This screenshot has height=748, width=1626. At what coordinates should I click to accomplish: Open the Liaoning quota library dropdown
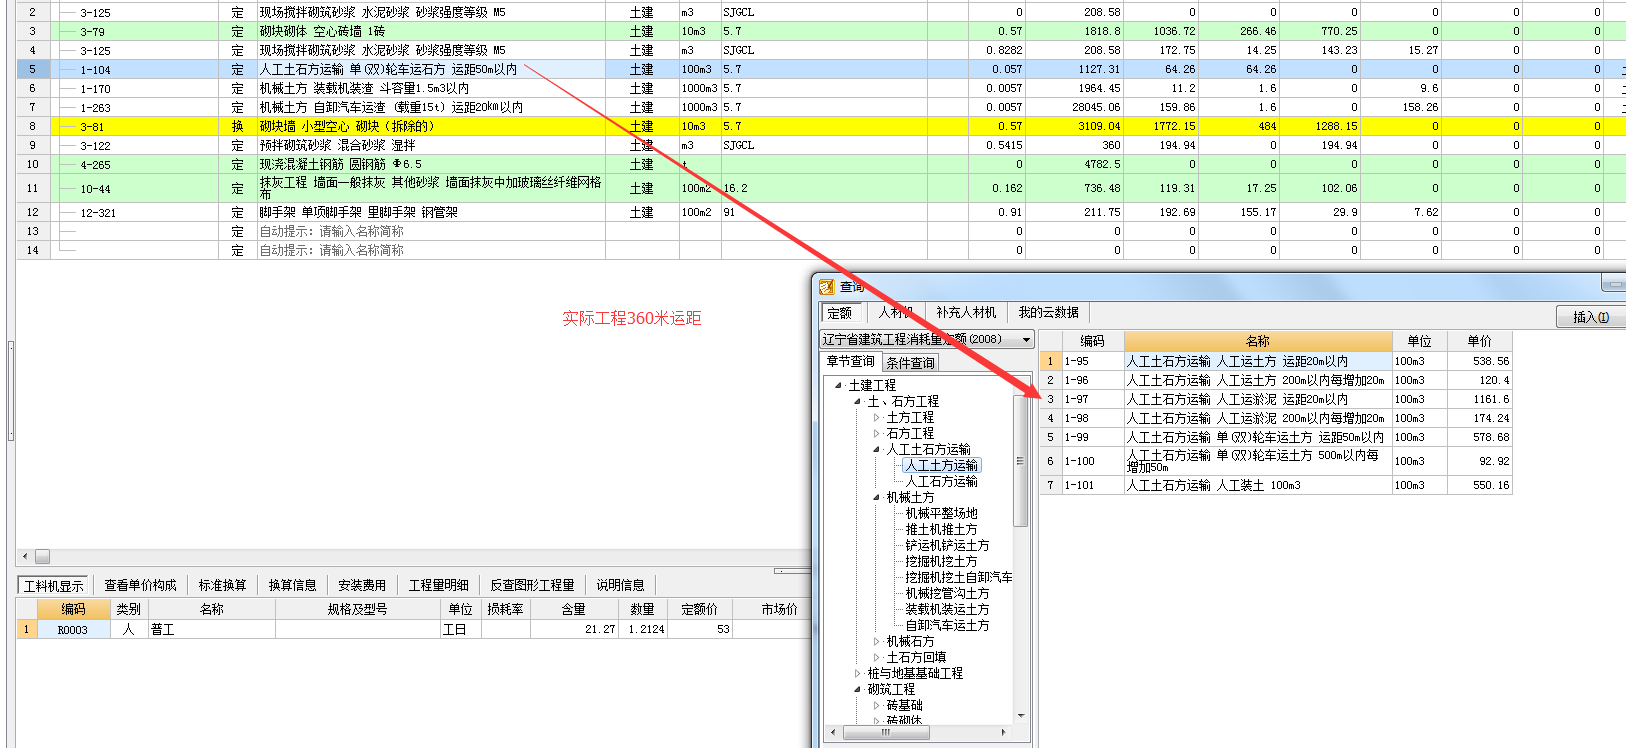tap(1026, 340)
